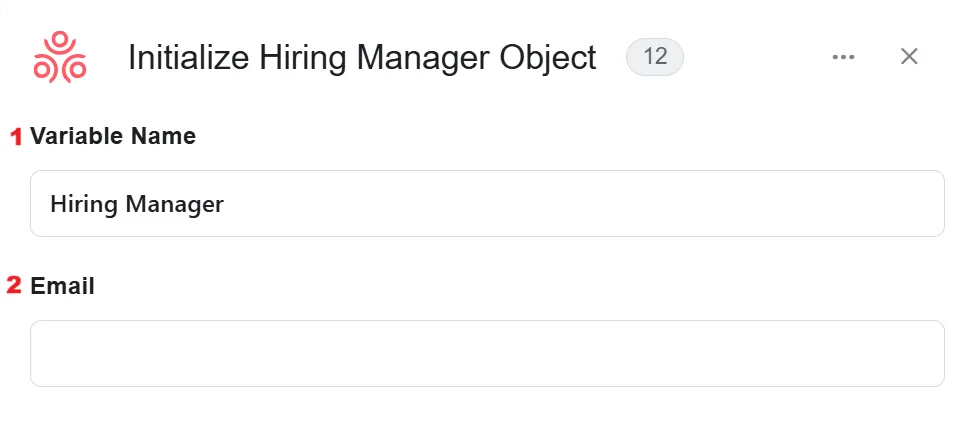Click the step number 12 badge

tap(655, 57)
